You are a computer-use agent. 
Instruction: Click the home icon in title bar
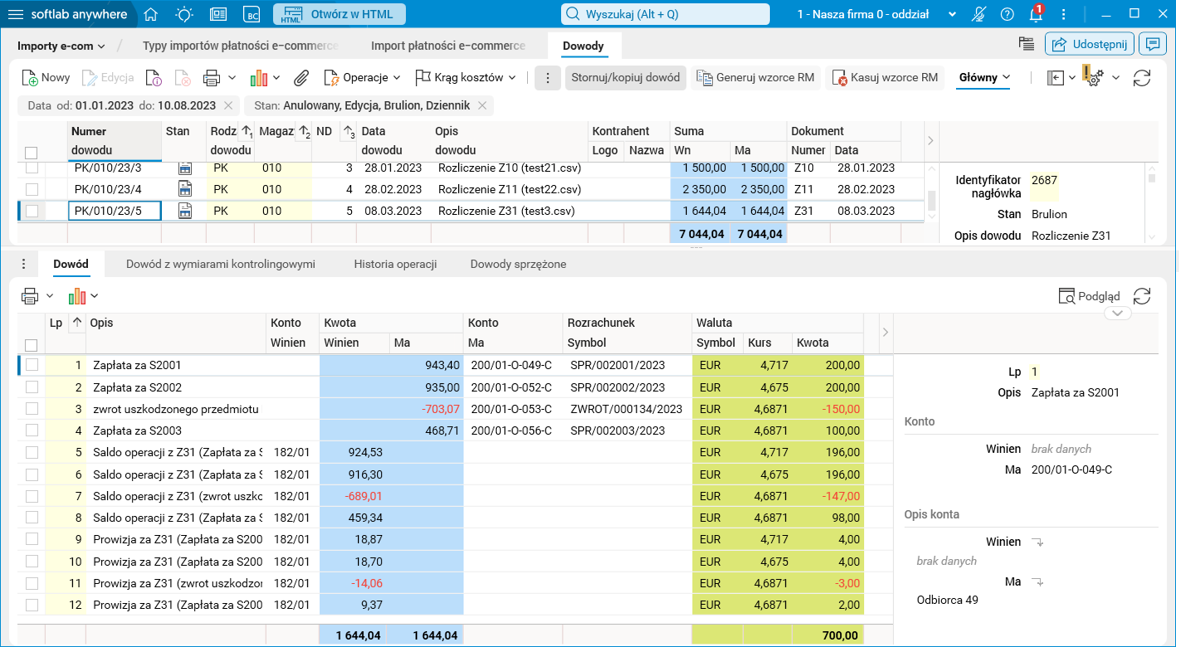click(x=150, y=15)
